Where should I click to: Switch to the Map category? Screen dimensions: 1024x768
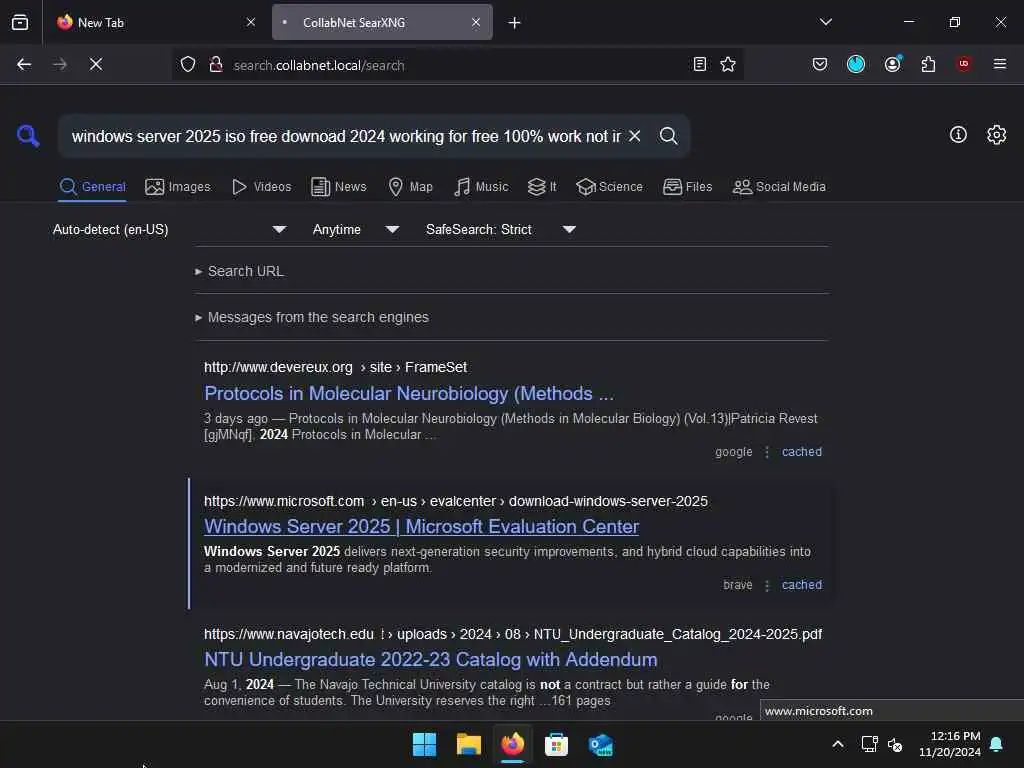coord(410,187)
